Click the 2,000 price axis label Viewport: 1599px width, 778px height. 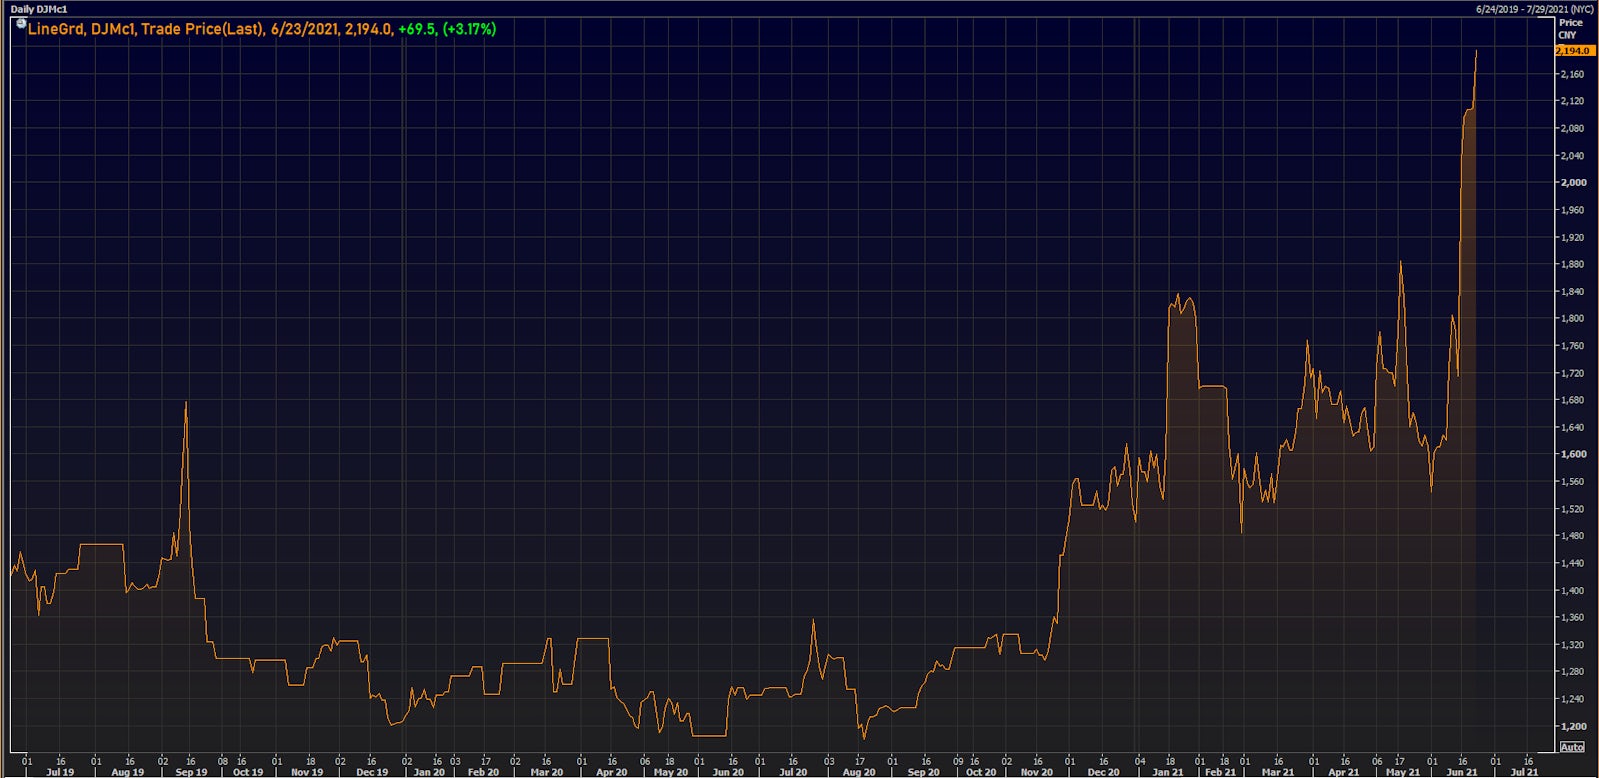1573,183
